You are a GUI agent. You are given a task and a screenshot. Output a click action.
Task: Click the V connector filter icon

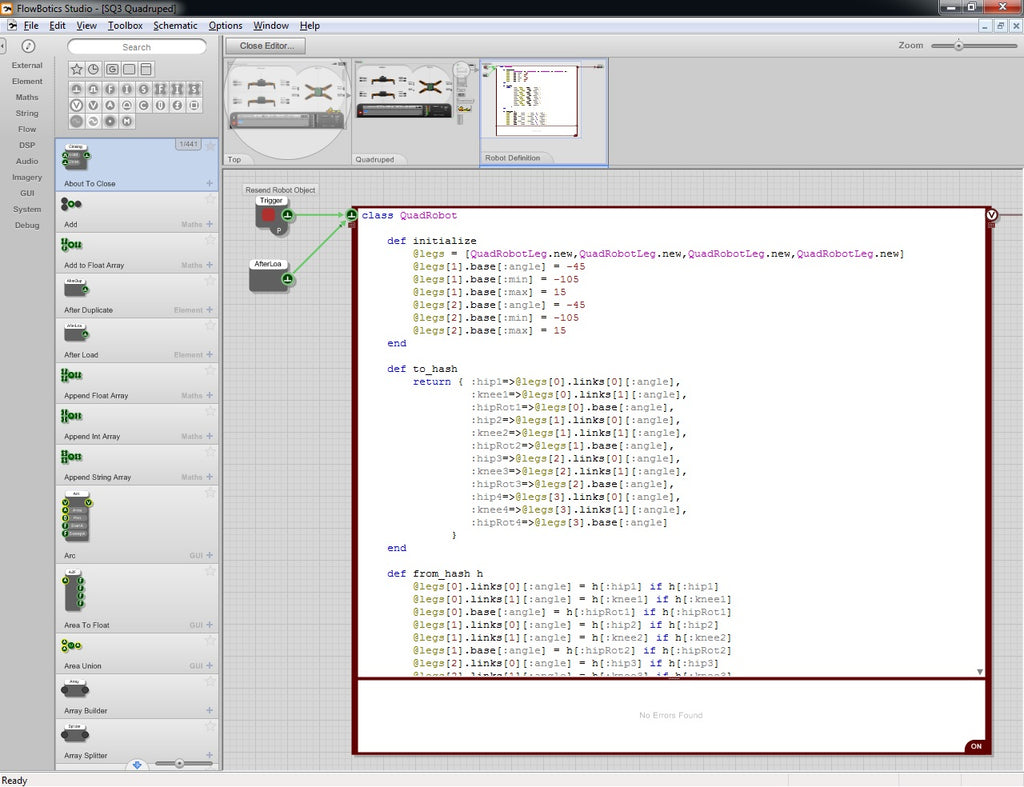click(x=76, y=104)
